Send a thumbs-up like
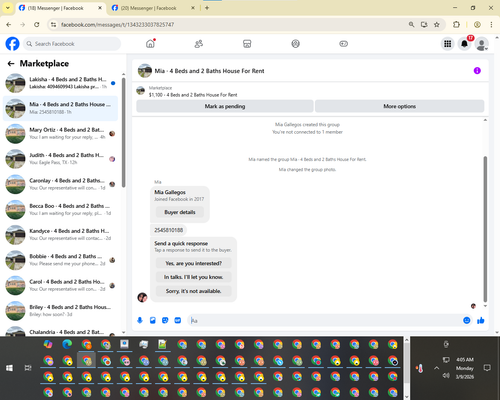 (x=481, y=320)
